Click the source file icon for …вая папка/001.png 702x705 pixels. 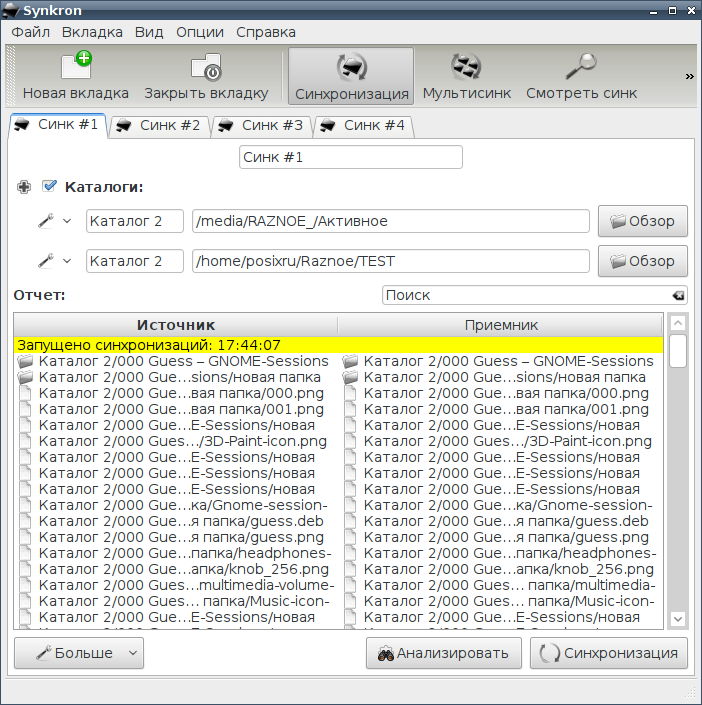(26, 409)
